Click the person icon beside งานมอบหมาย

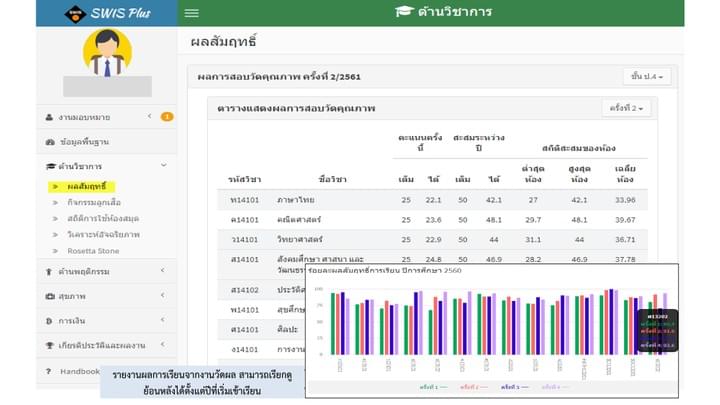pyautogui.click(x=50, y=117)
